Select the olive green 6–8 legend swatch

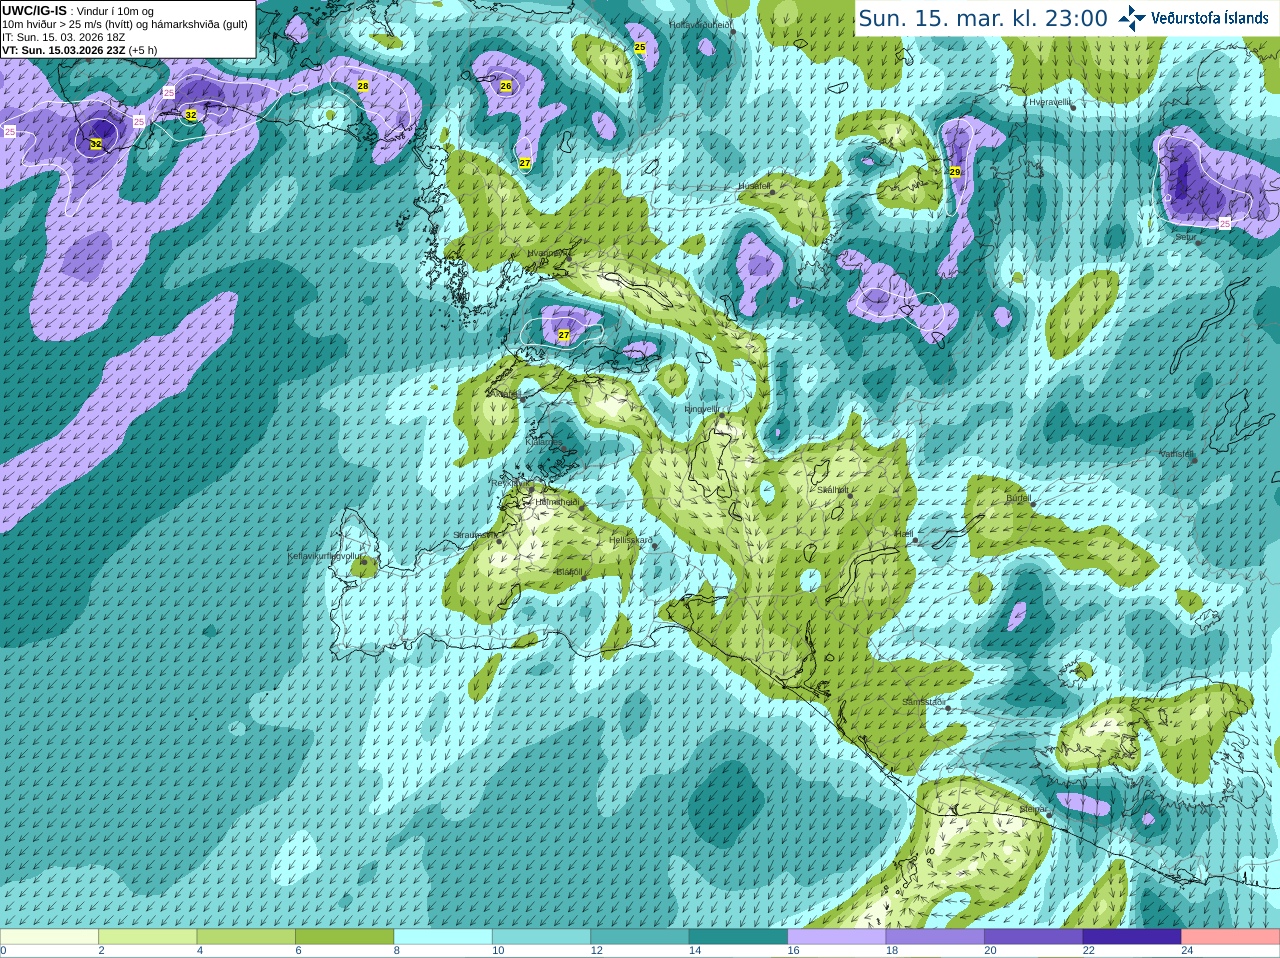coord(344,937)
